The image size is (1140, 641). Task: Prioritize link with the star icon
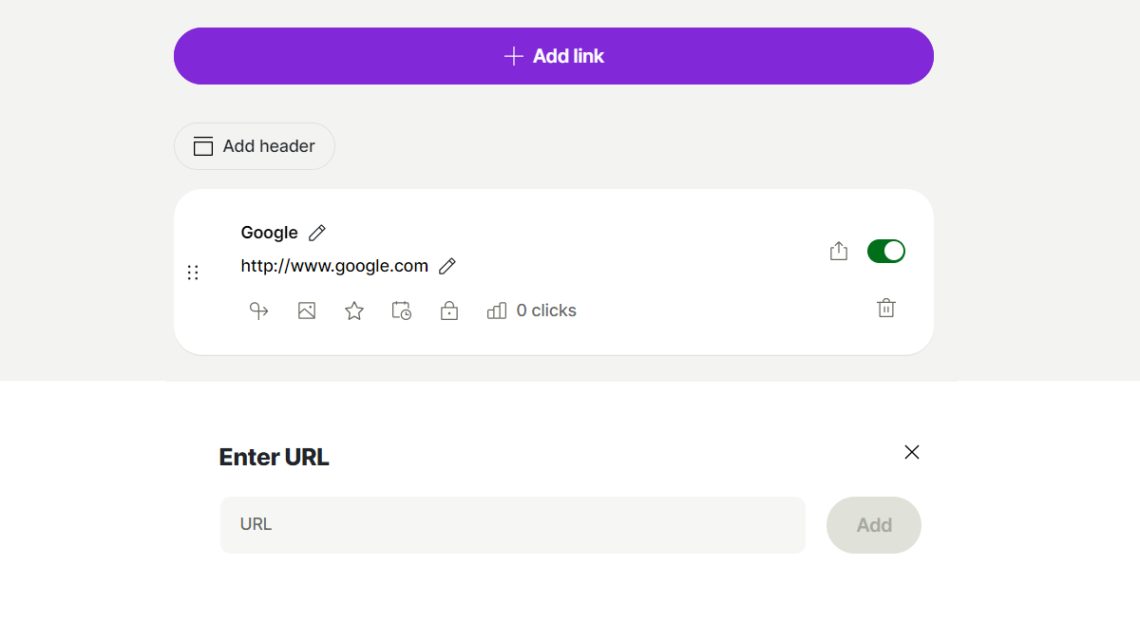pyautogui.click(x=354, y=311)
